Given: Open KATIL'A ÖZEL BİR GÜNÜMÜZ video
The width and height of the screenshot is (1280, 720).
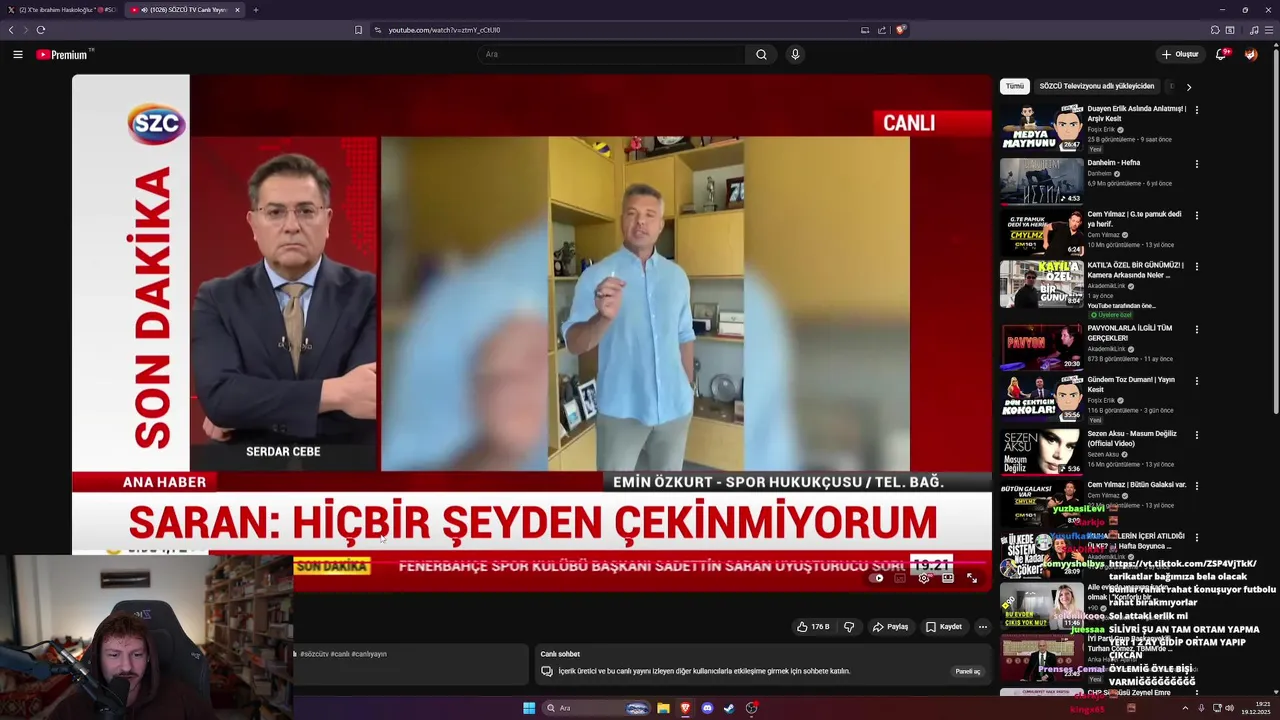Looking at the screenshot, I should (1042, 284).
